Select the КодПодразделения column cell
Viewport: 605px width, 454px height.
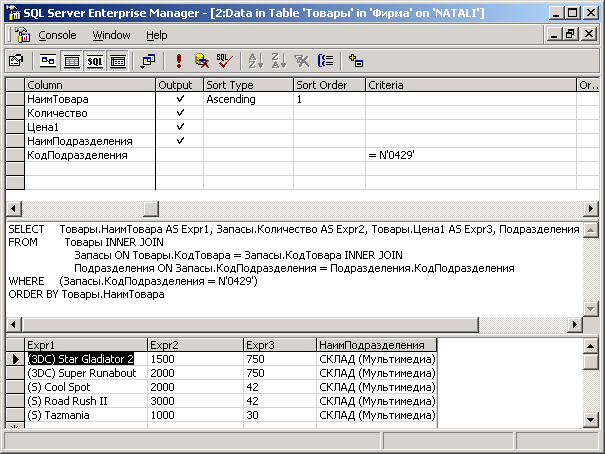[x=90, y=155]
